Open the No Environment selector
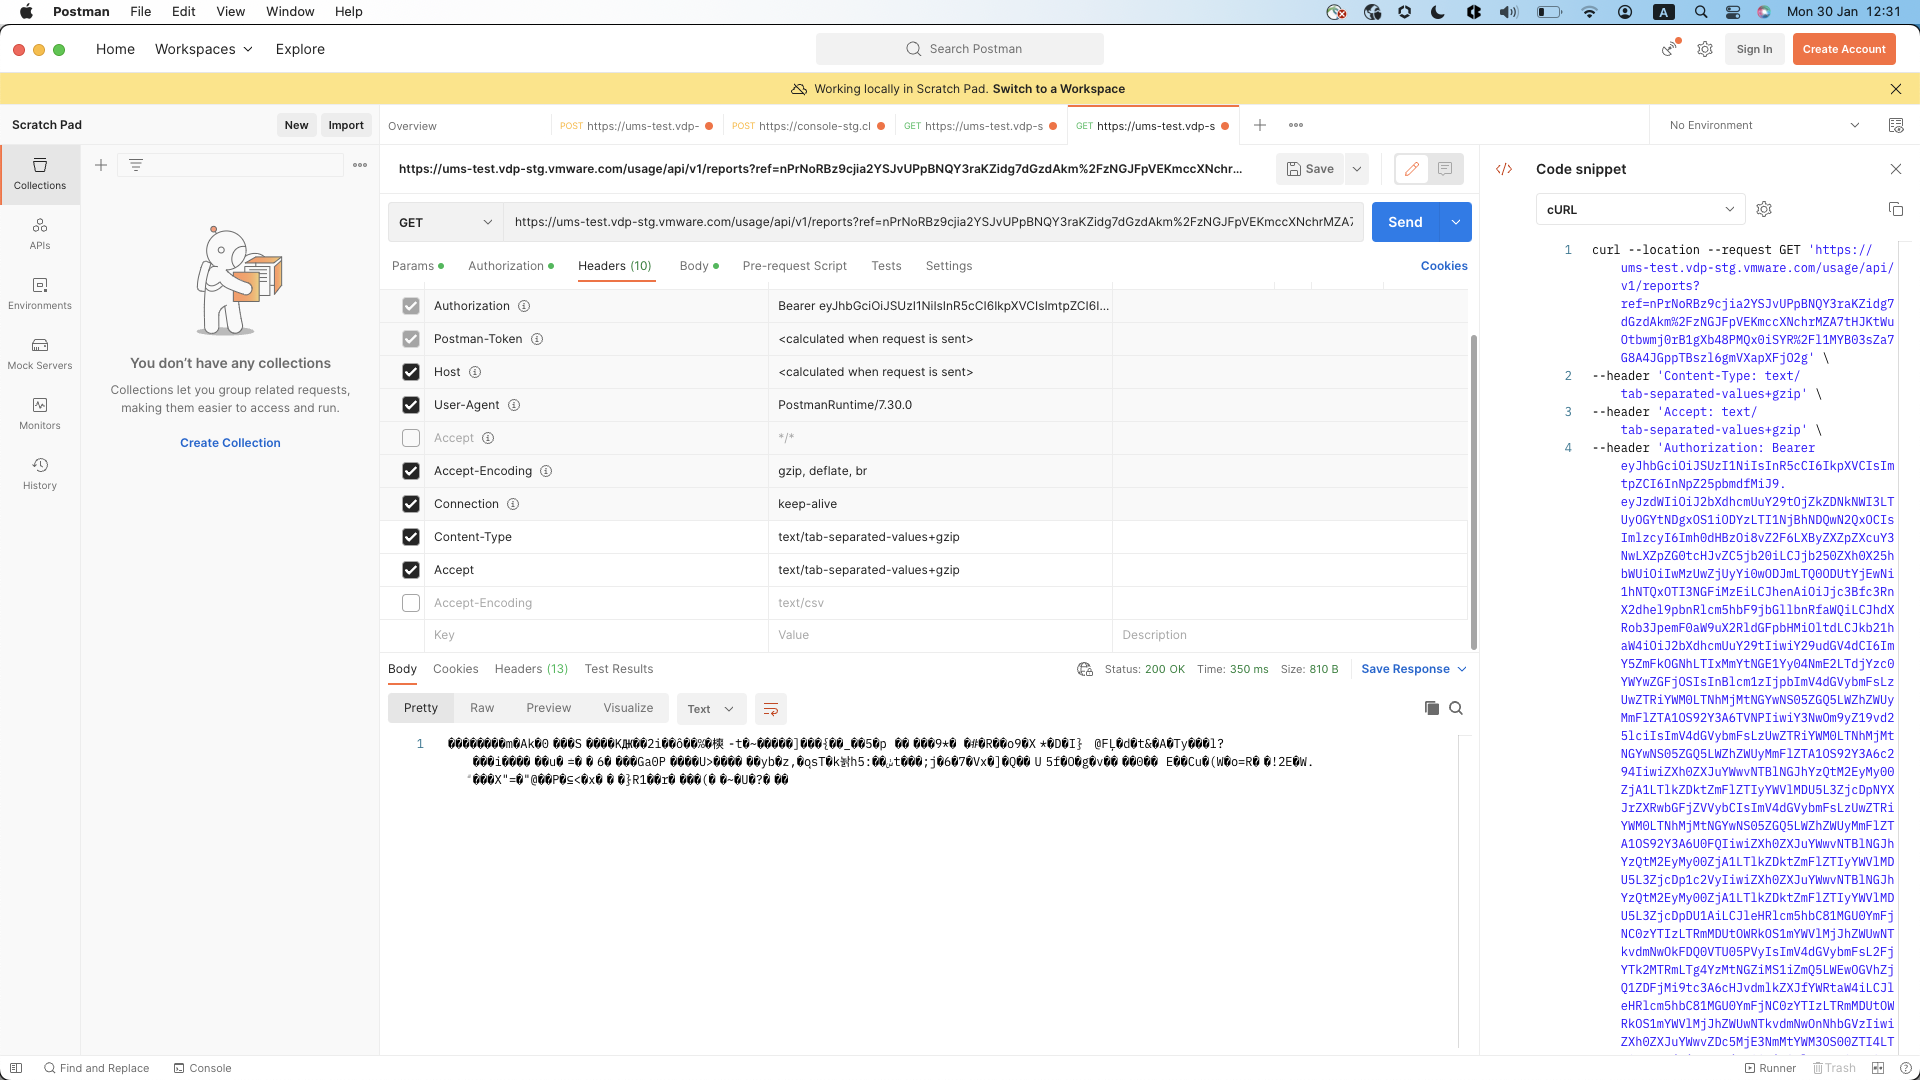 tap(1764, 125)
